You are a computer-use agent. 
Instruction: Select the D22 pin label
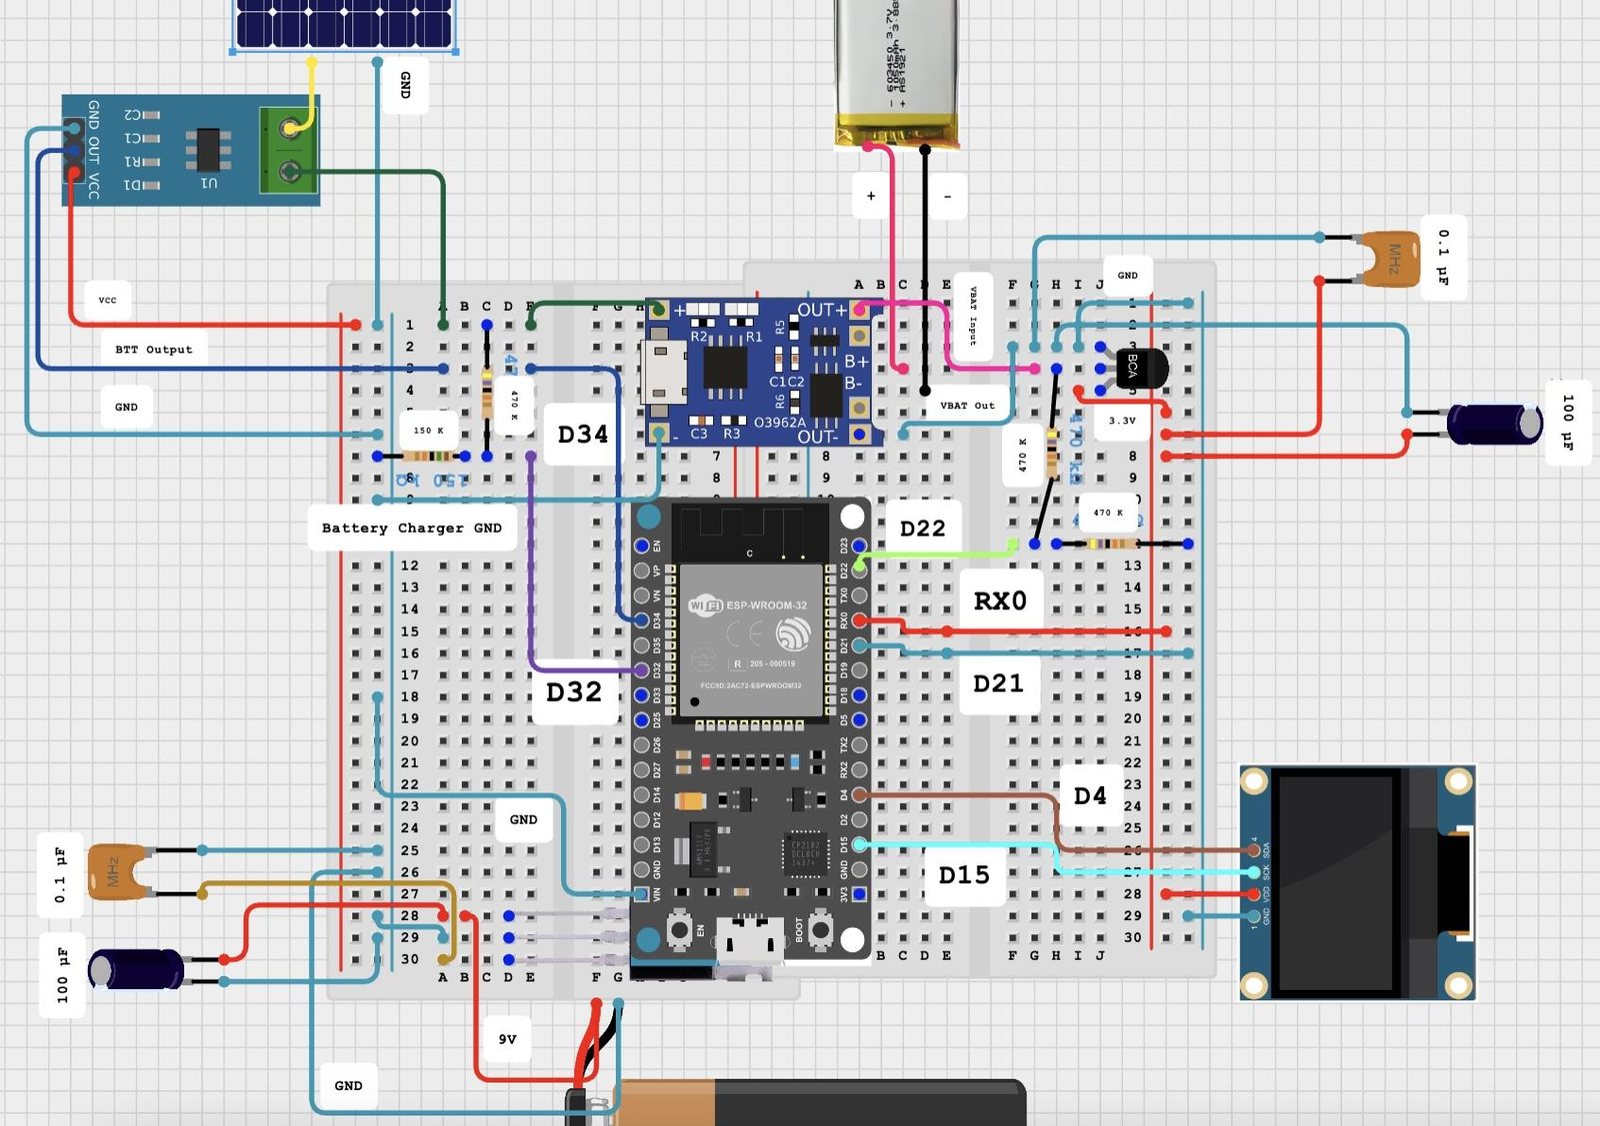[922, 529]
